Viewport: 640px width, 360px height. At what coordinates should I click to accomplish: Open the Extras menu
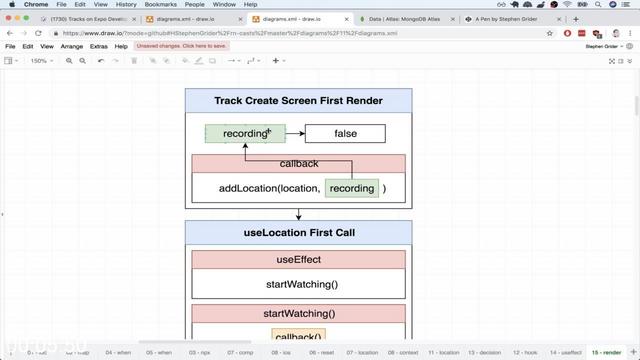pyautogui.click(x=99, y=47)
